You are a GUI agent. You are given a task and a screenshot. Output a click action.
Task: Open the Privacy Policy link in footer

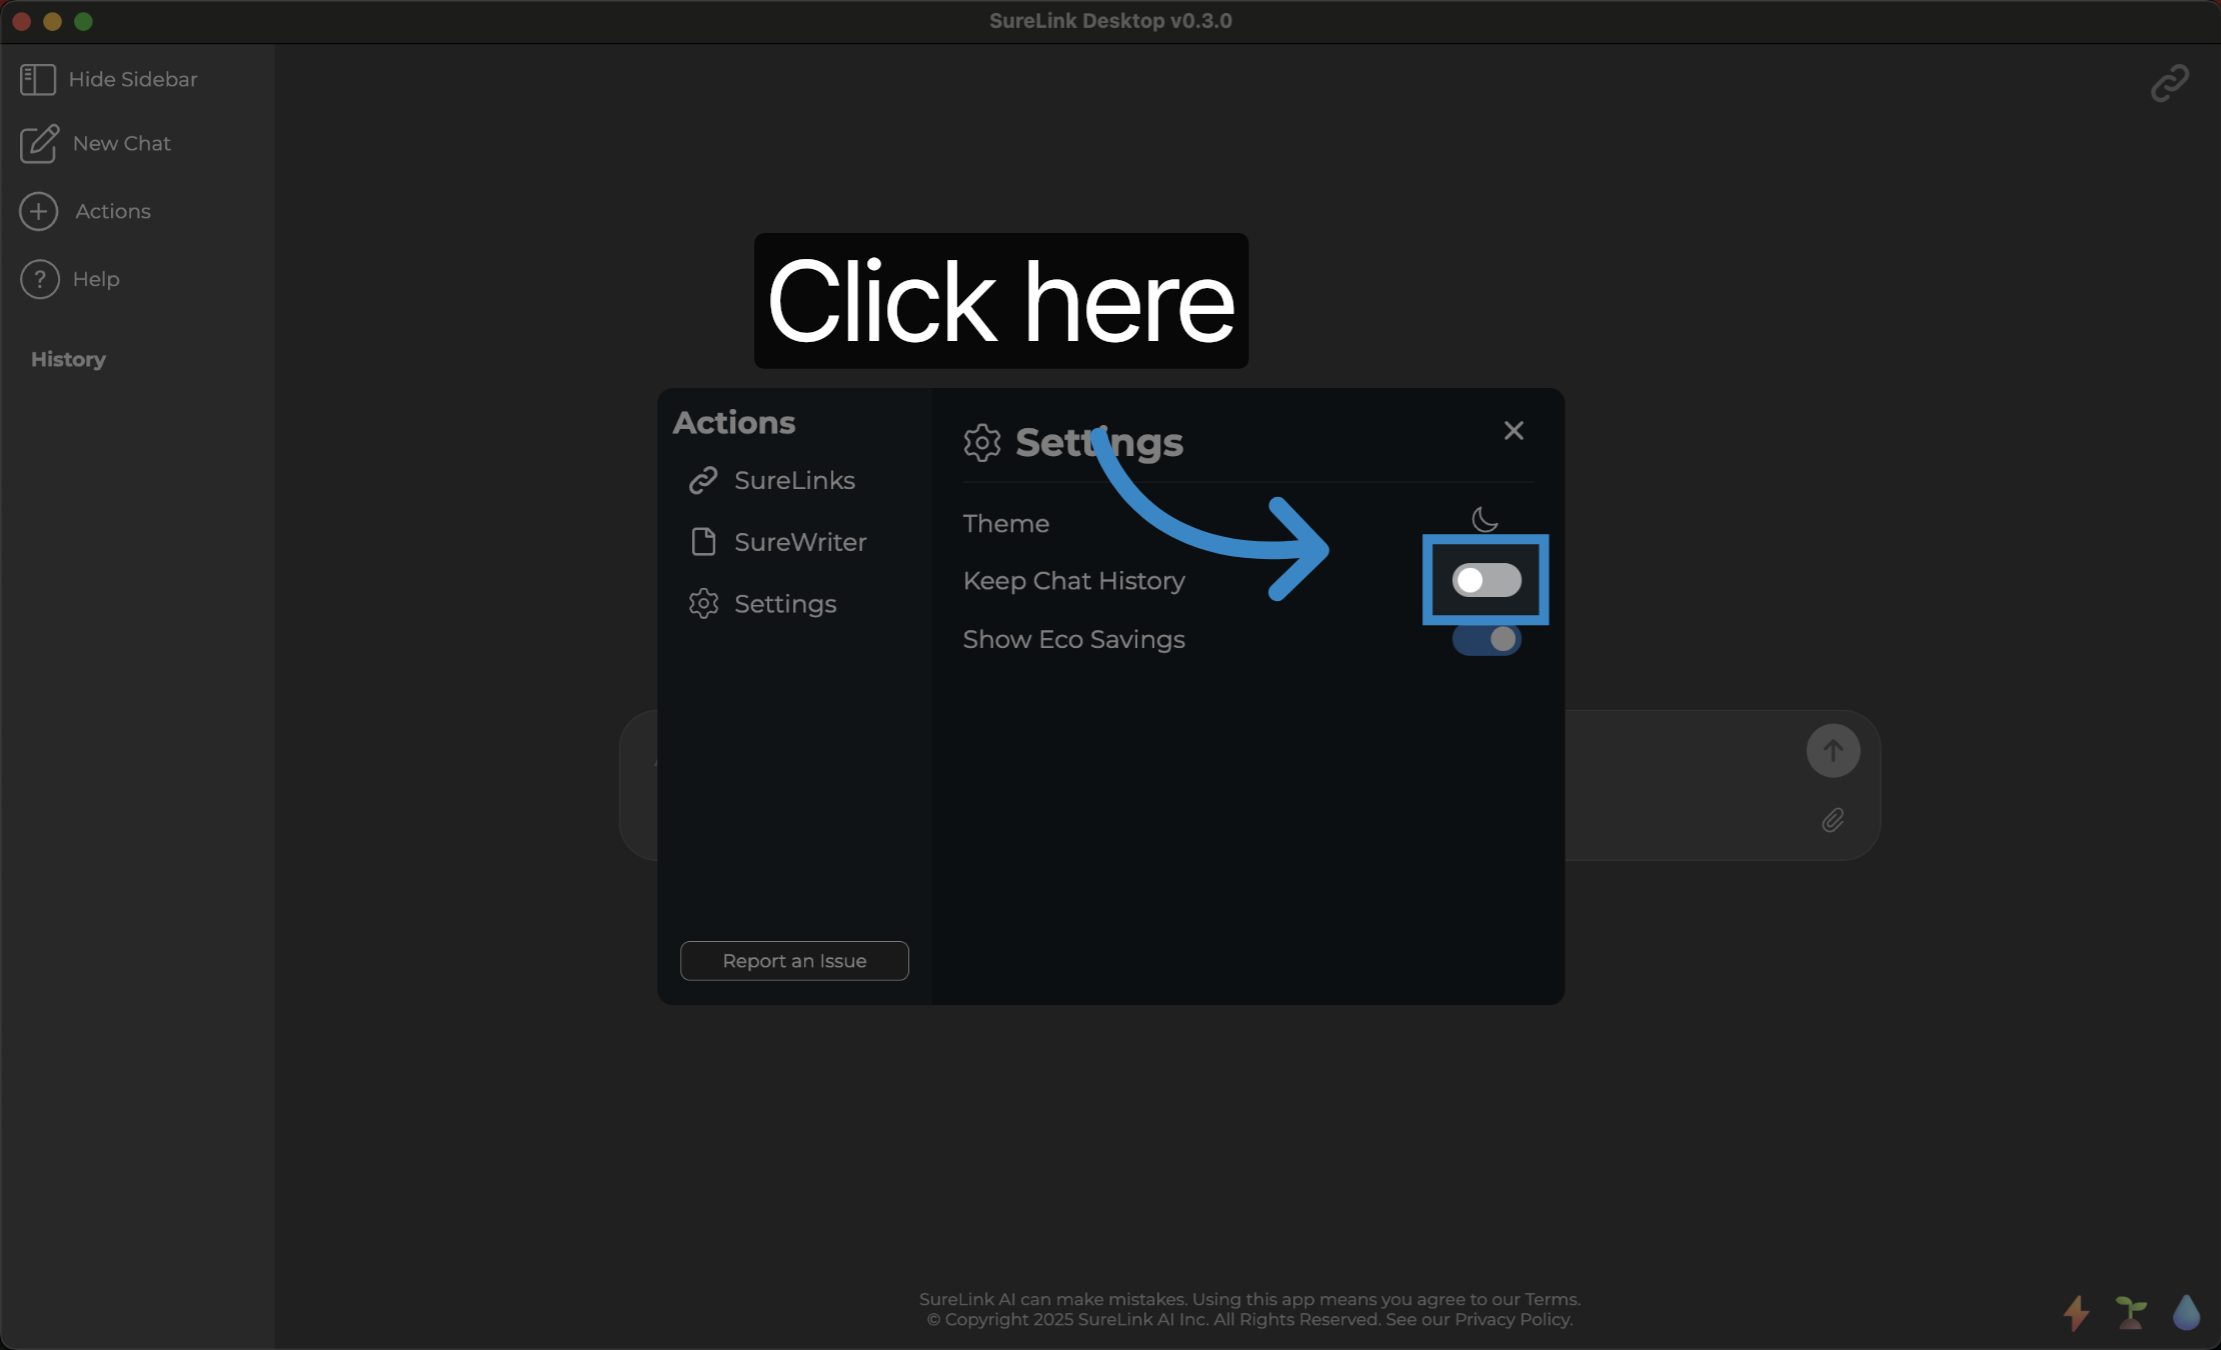coord(1511,1319)
